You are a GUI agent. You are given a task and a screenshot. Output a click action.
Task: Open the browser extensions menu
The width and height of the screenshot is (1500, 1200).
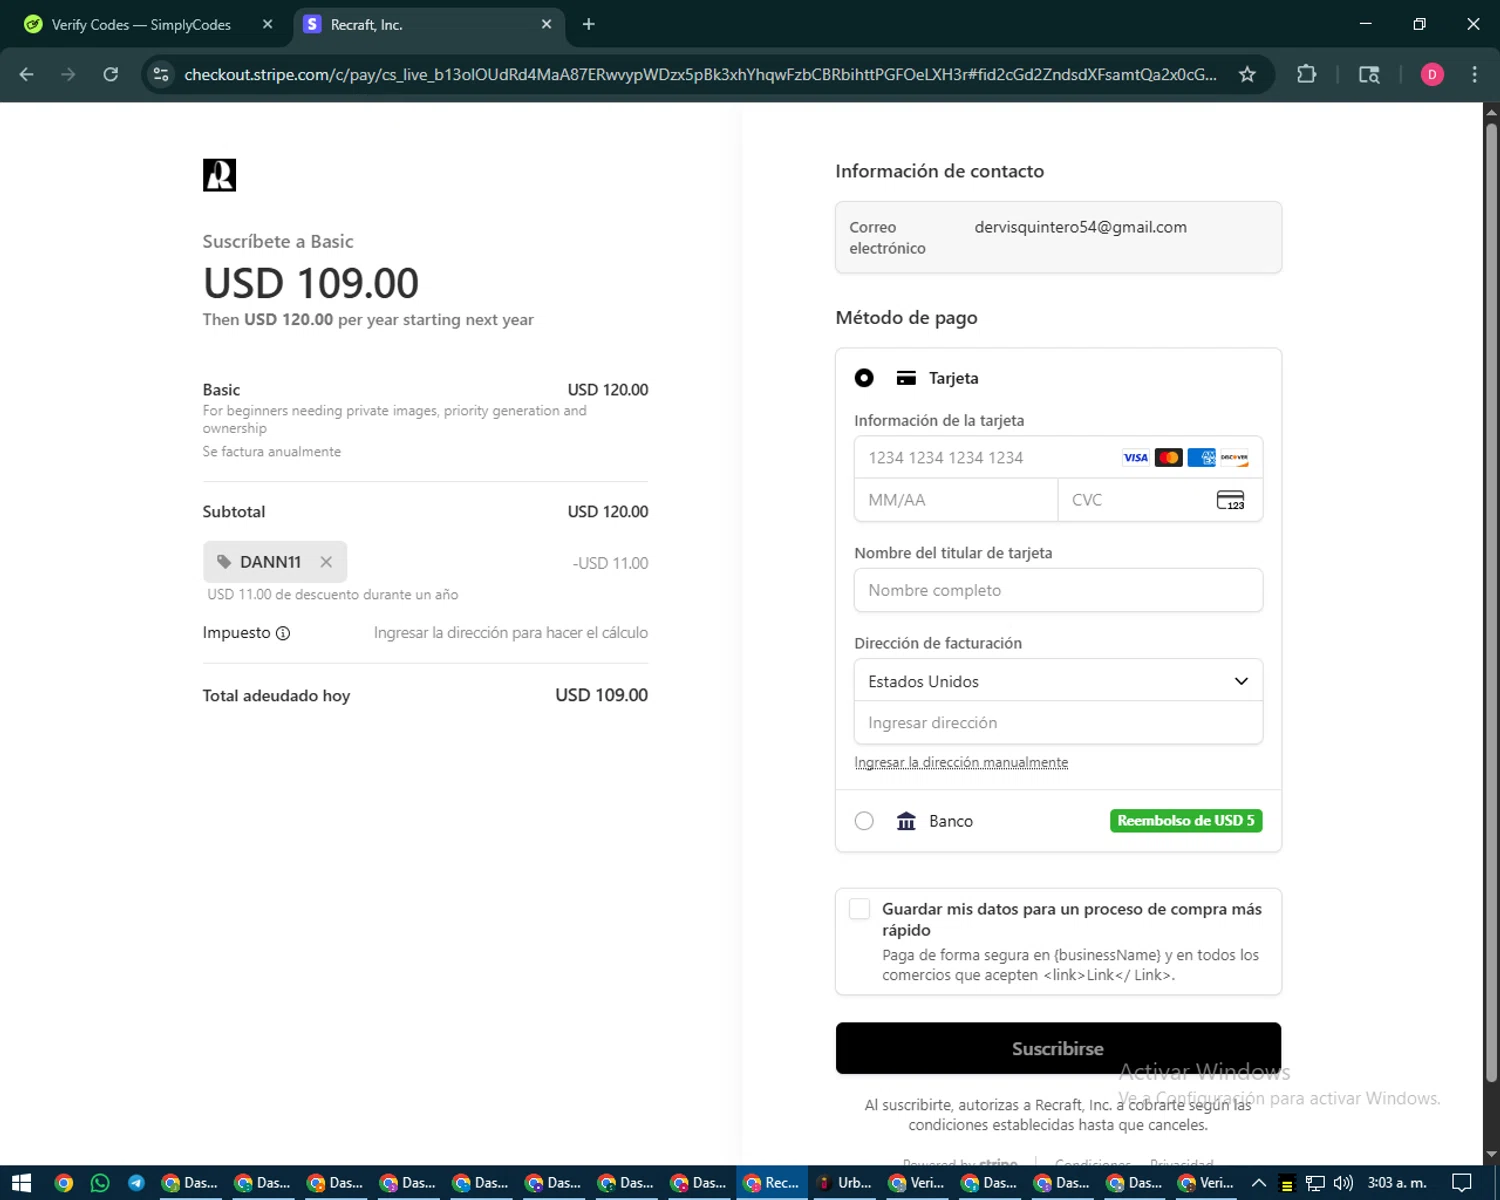pos(1306,74)
